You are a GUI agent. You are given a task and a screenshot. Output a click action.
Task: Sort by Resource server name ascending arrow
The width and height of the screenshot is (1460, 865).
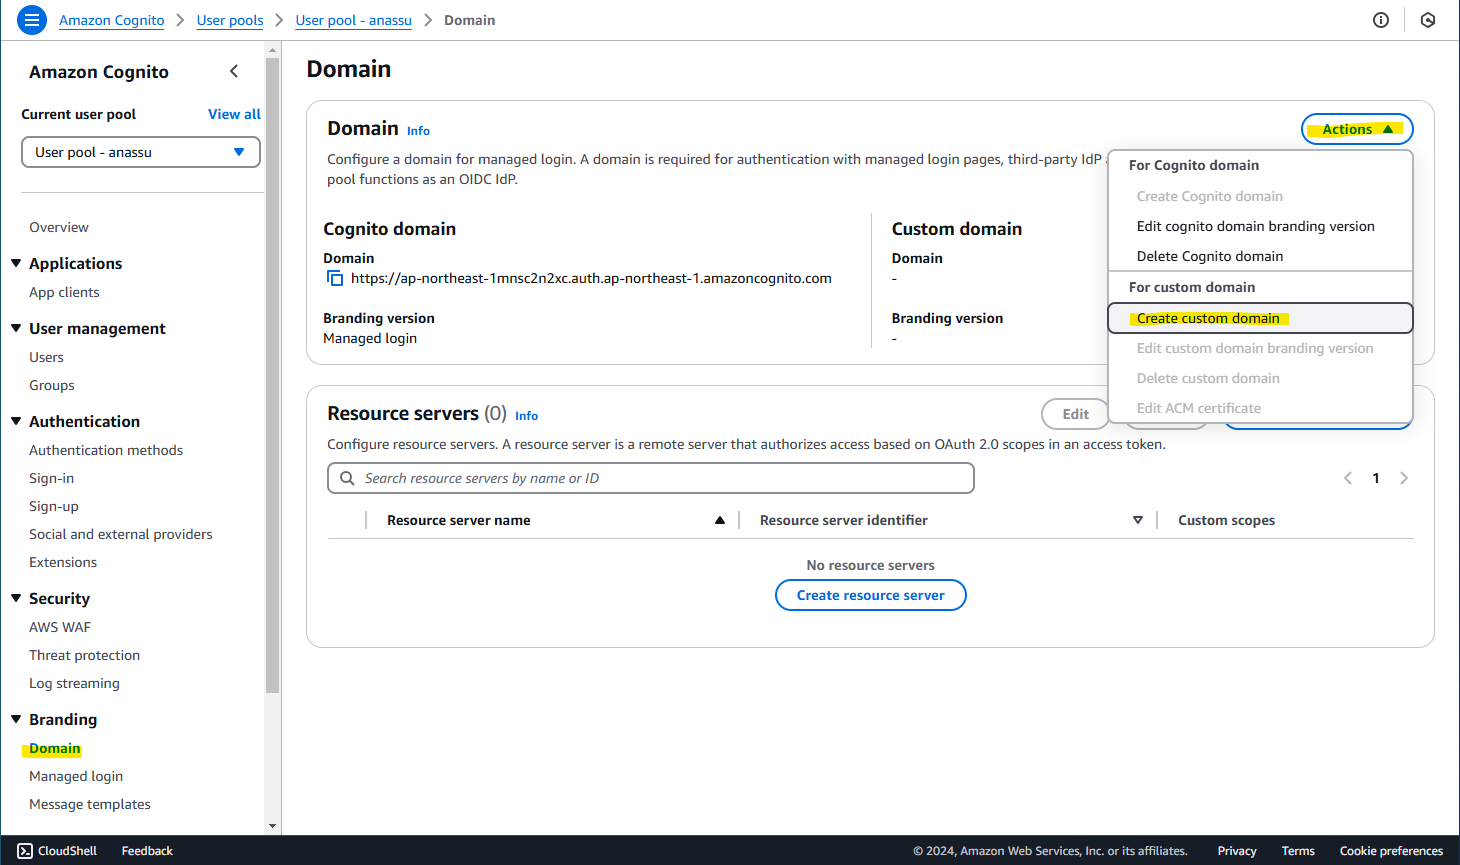click(719, 520)
